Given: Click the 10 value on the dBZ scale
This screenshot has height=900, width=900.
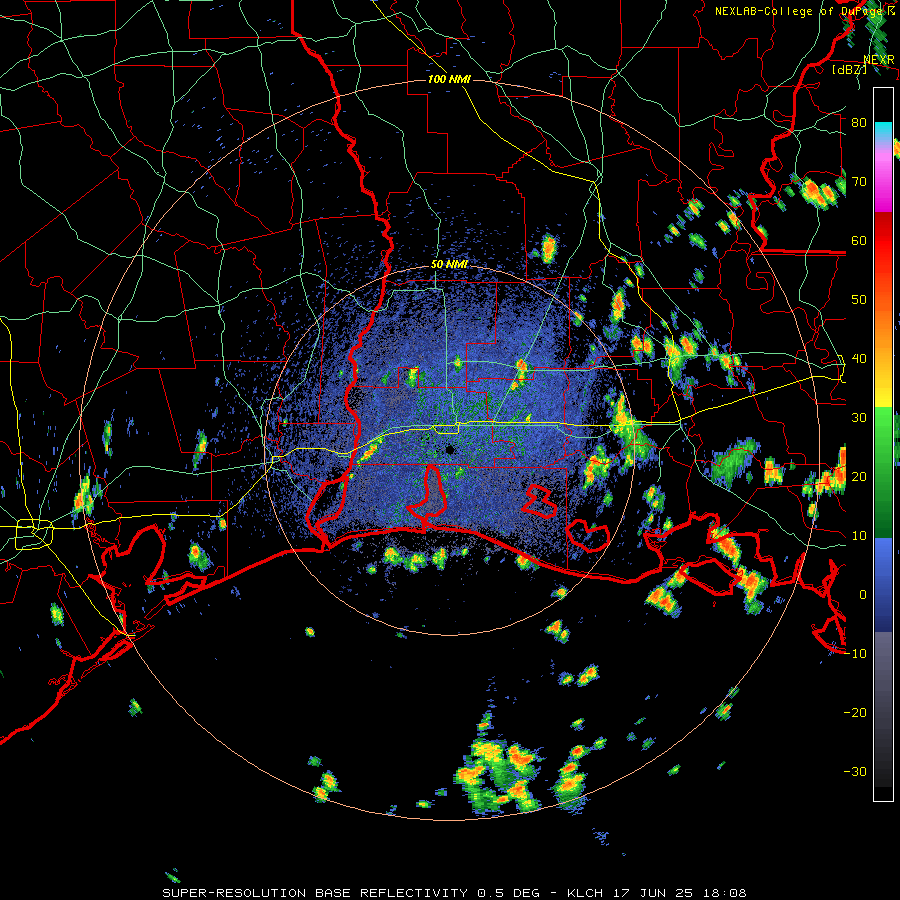Looking at the screenshot, I should [859, 536].
